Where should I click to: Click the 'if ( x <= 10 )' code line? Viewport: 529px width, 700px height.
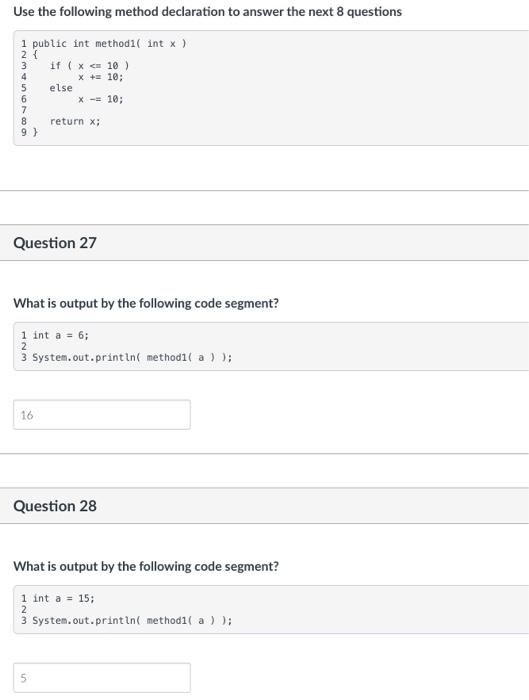click(89, 66)
